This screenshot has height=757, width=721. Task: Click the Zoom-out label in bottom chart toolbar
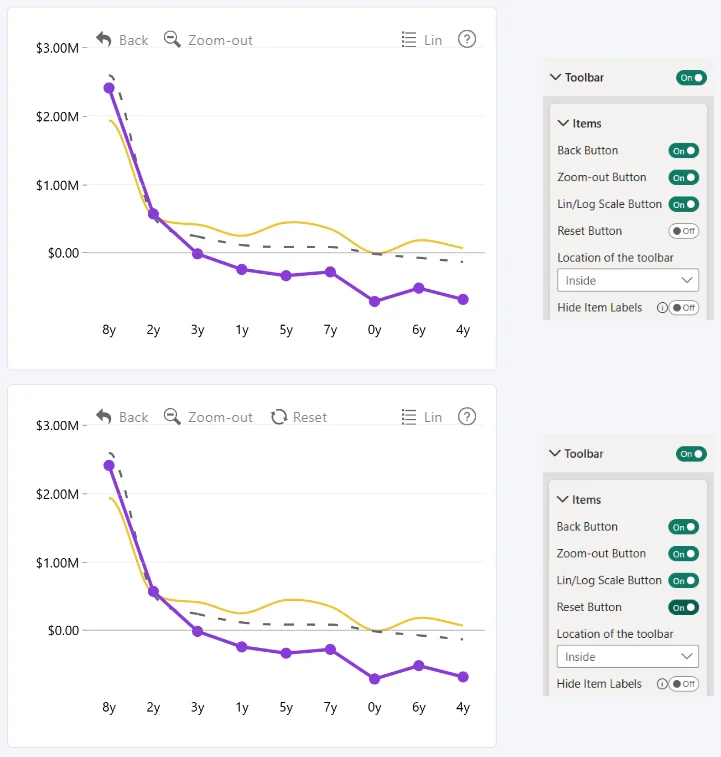coord(220,417)
